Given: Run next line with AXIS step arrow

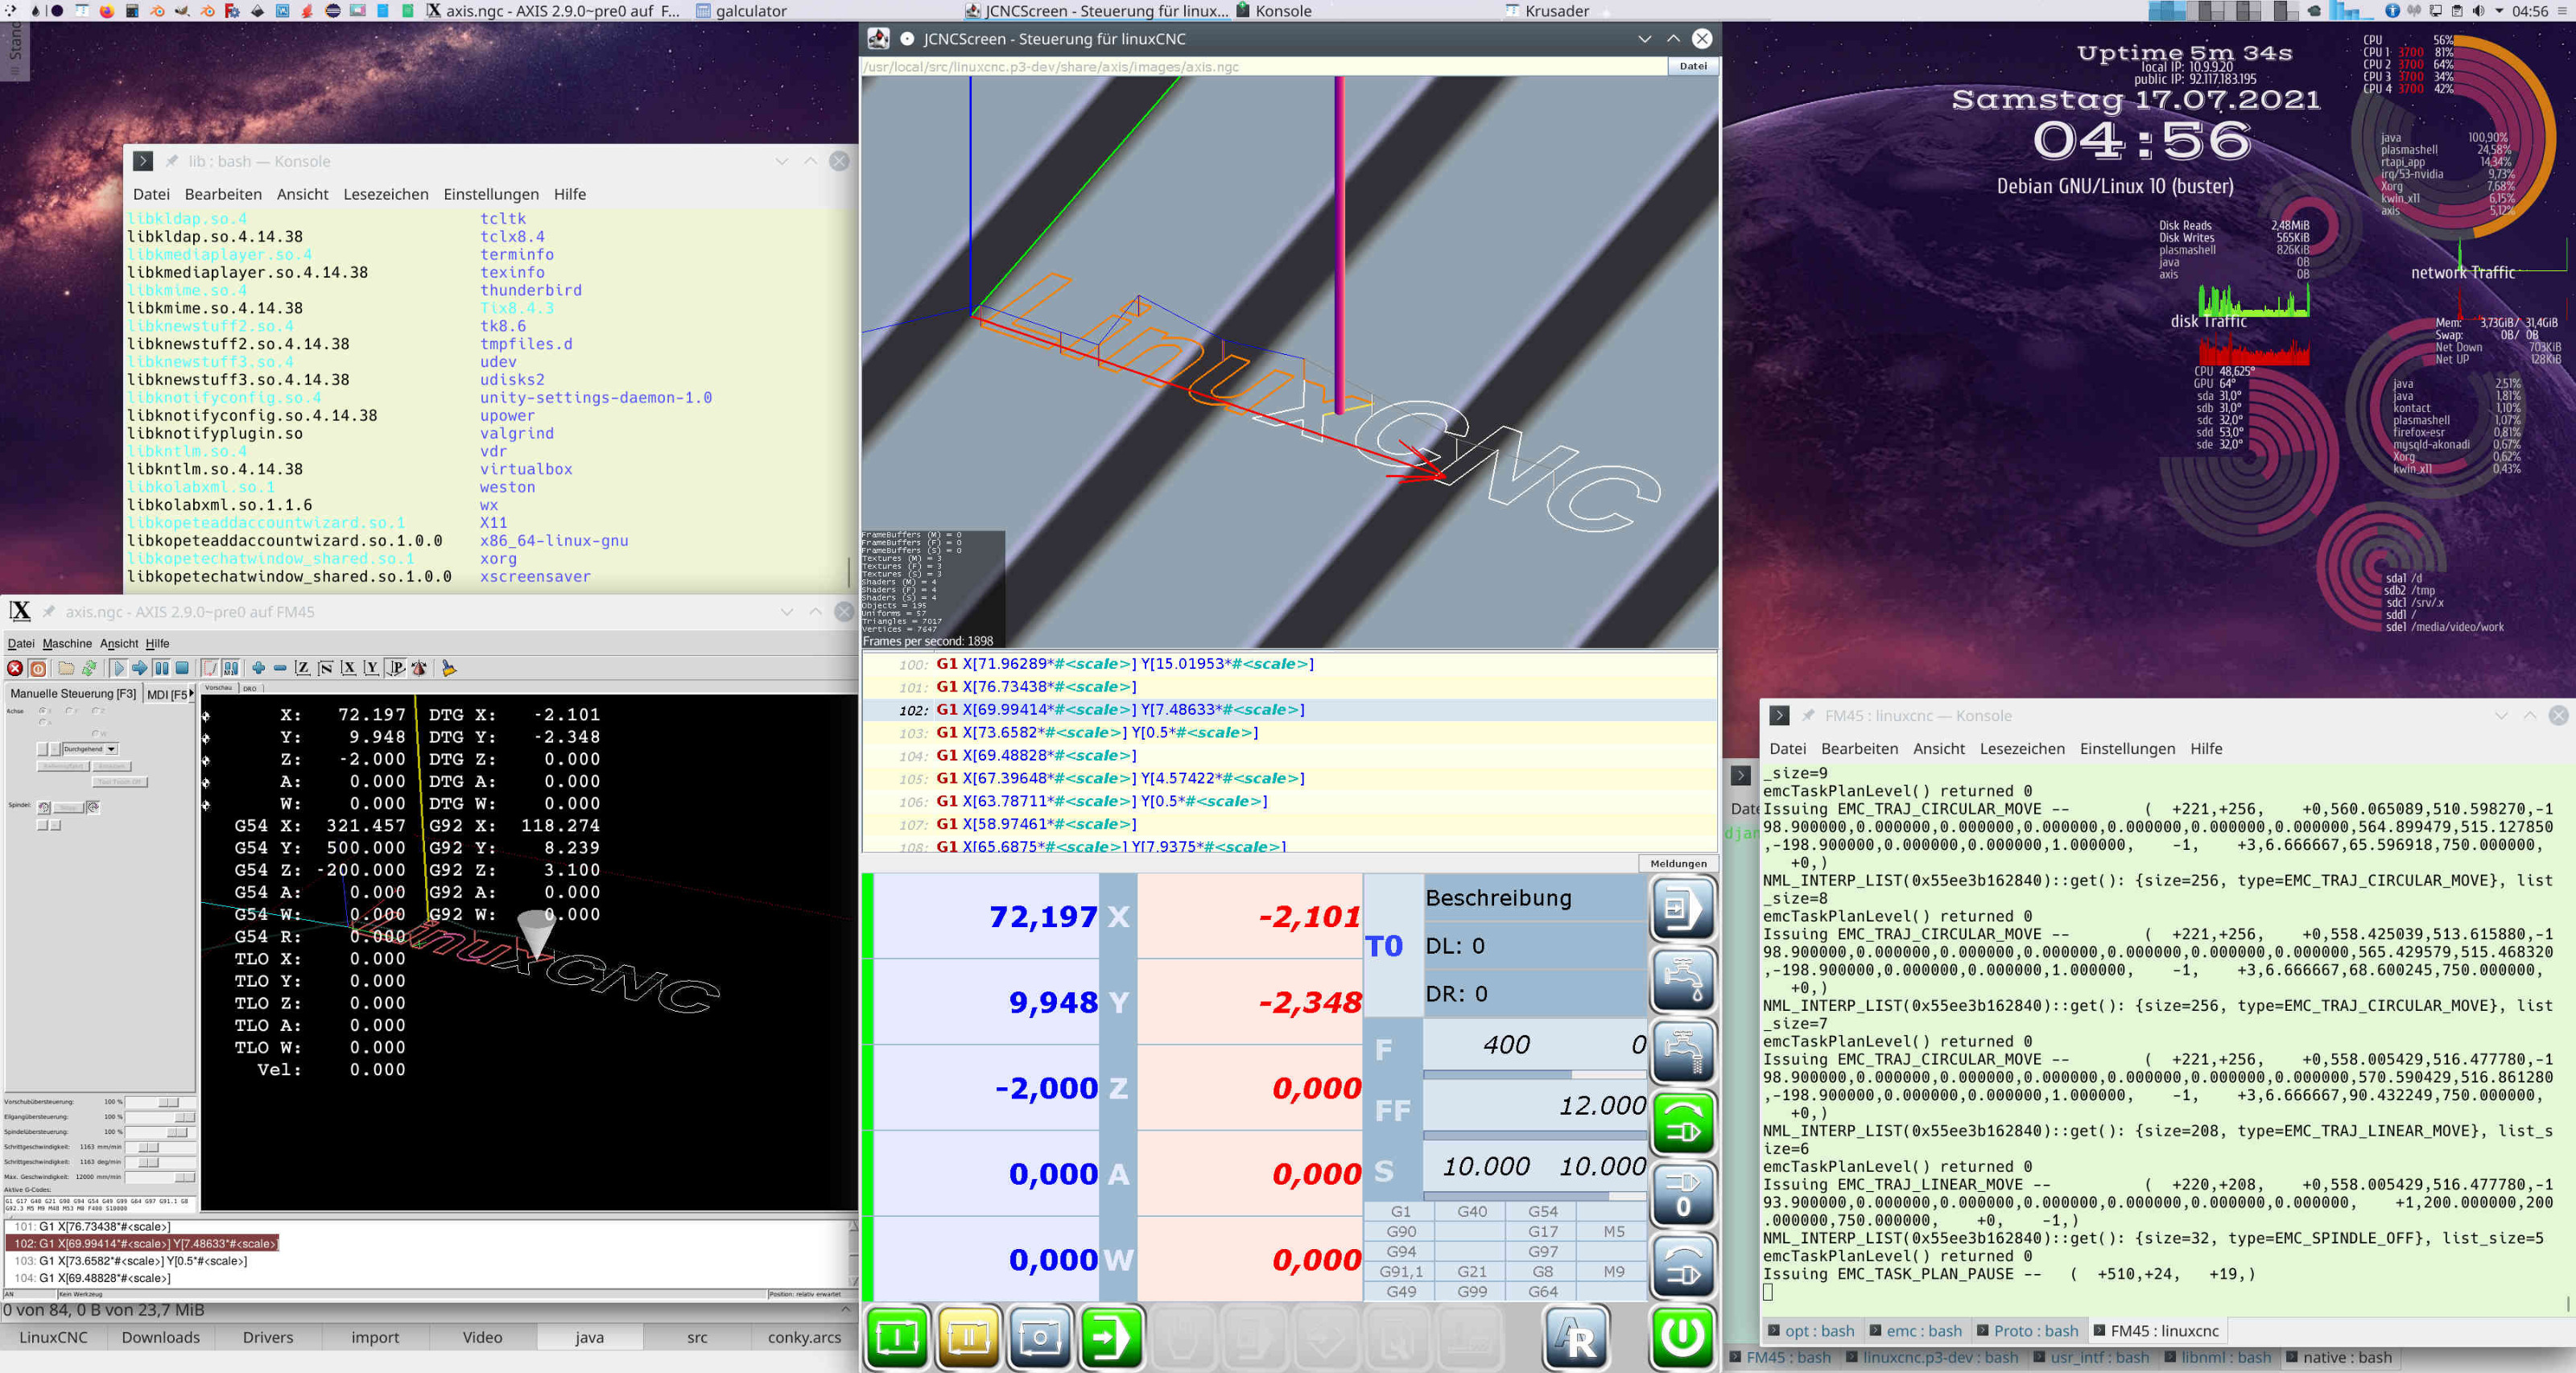Looking at the screenshot, I should click(140, 668).
